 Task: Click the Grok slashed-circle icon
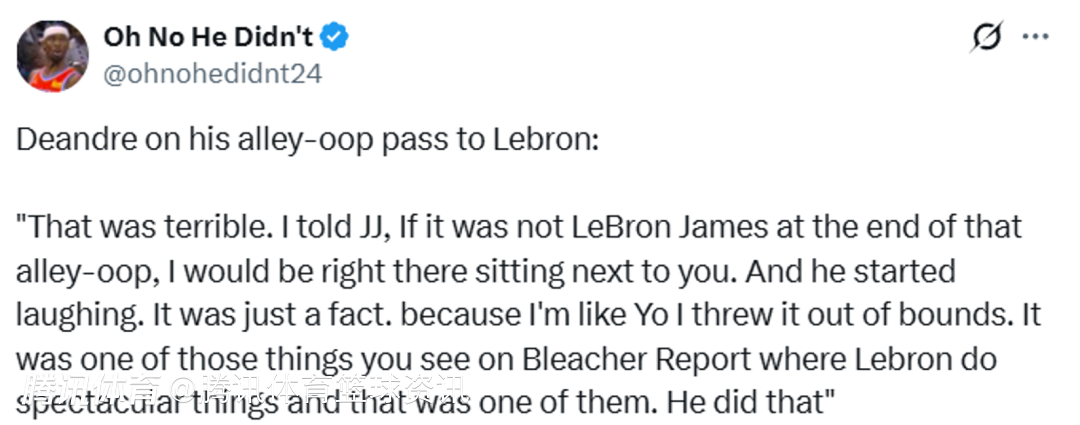click(x=986, y=39)
